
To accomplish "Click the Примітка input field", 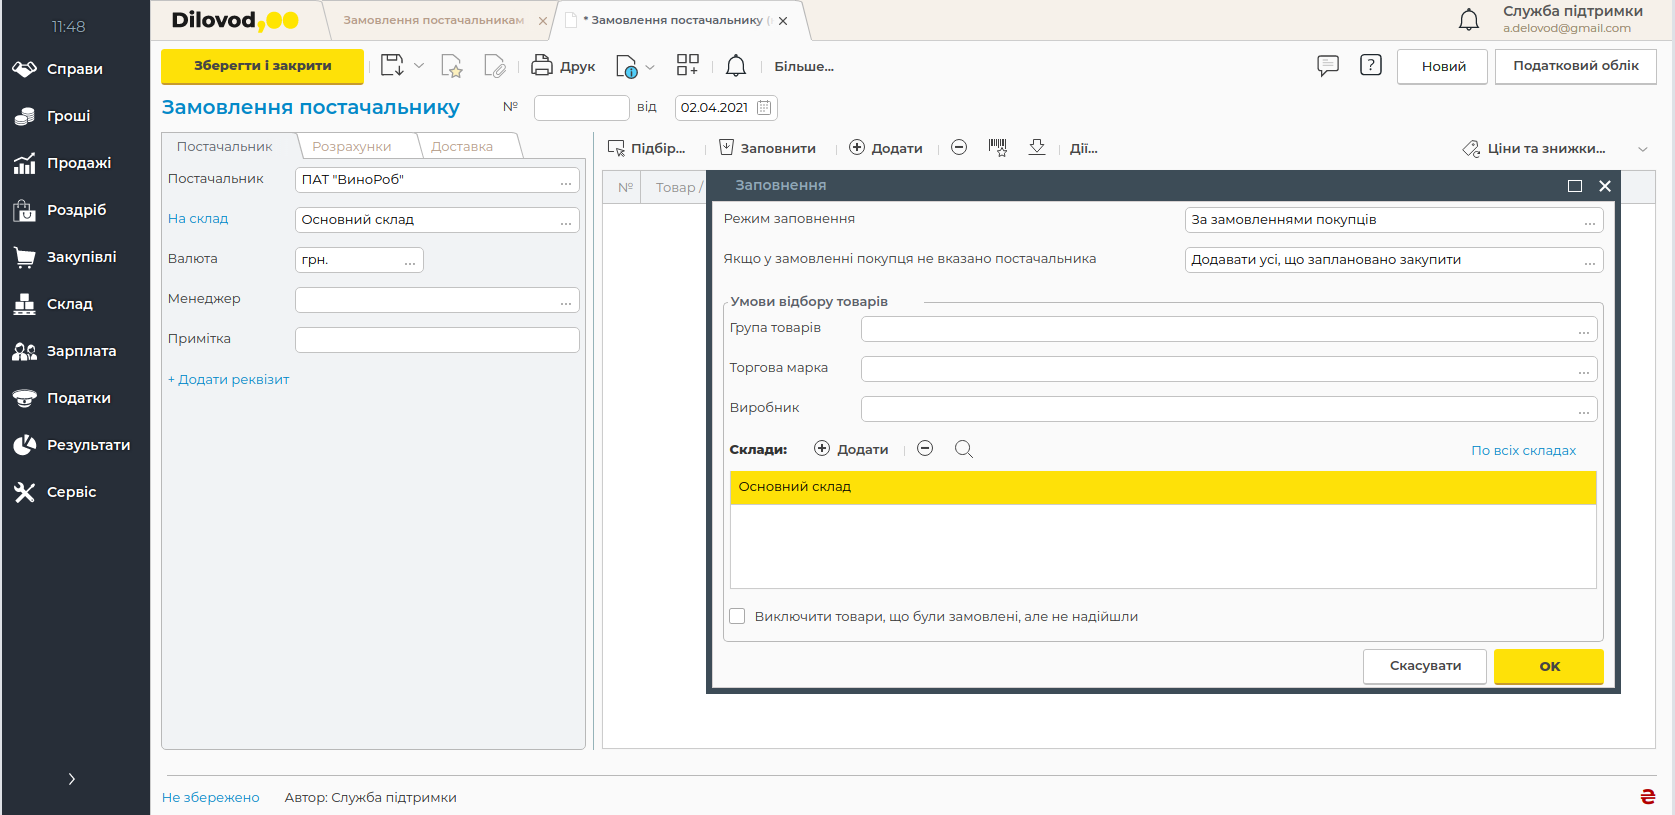I will pos(437,340).
